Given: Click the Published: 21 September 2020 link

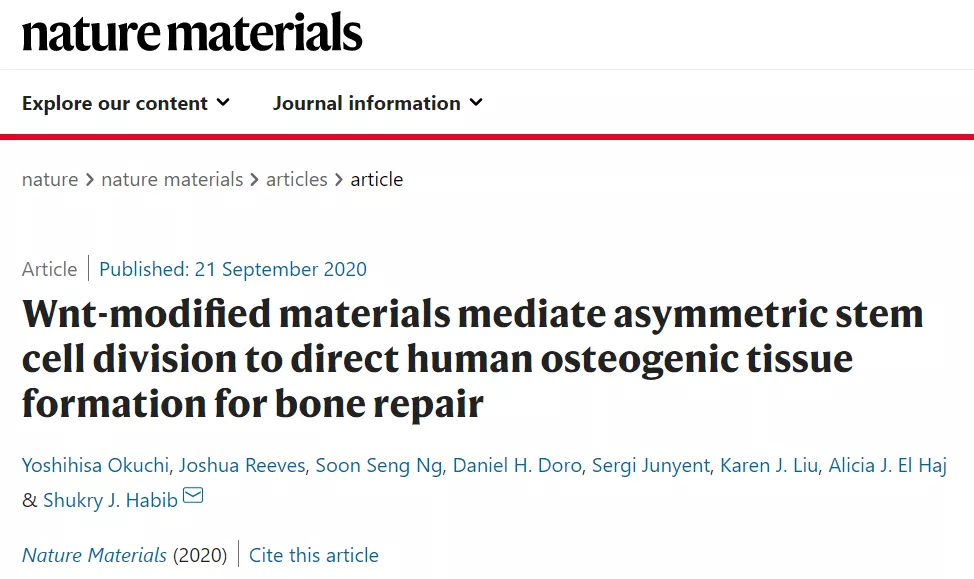Looking at the screenshot, I should tap(233, 269).
